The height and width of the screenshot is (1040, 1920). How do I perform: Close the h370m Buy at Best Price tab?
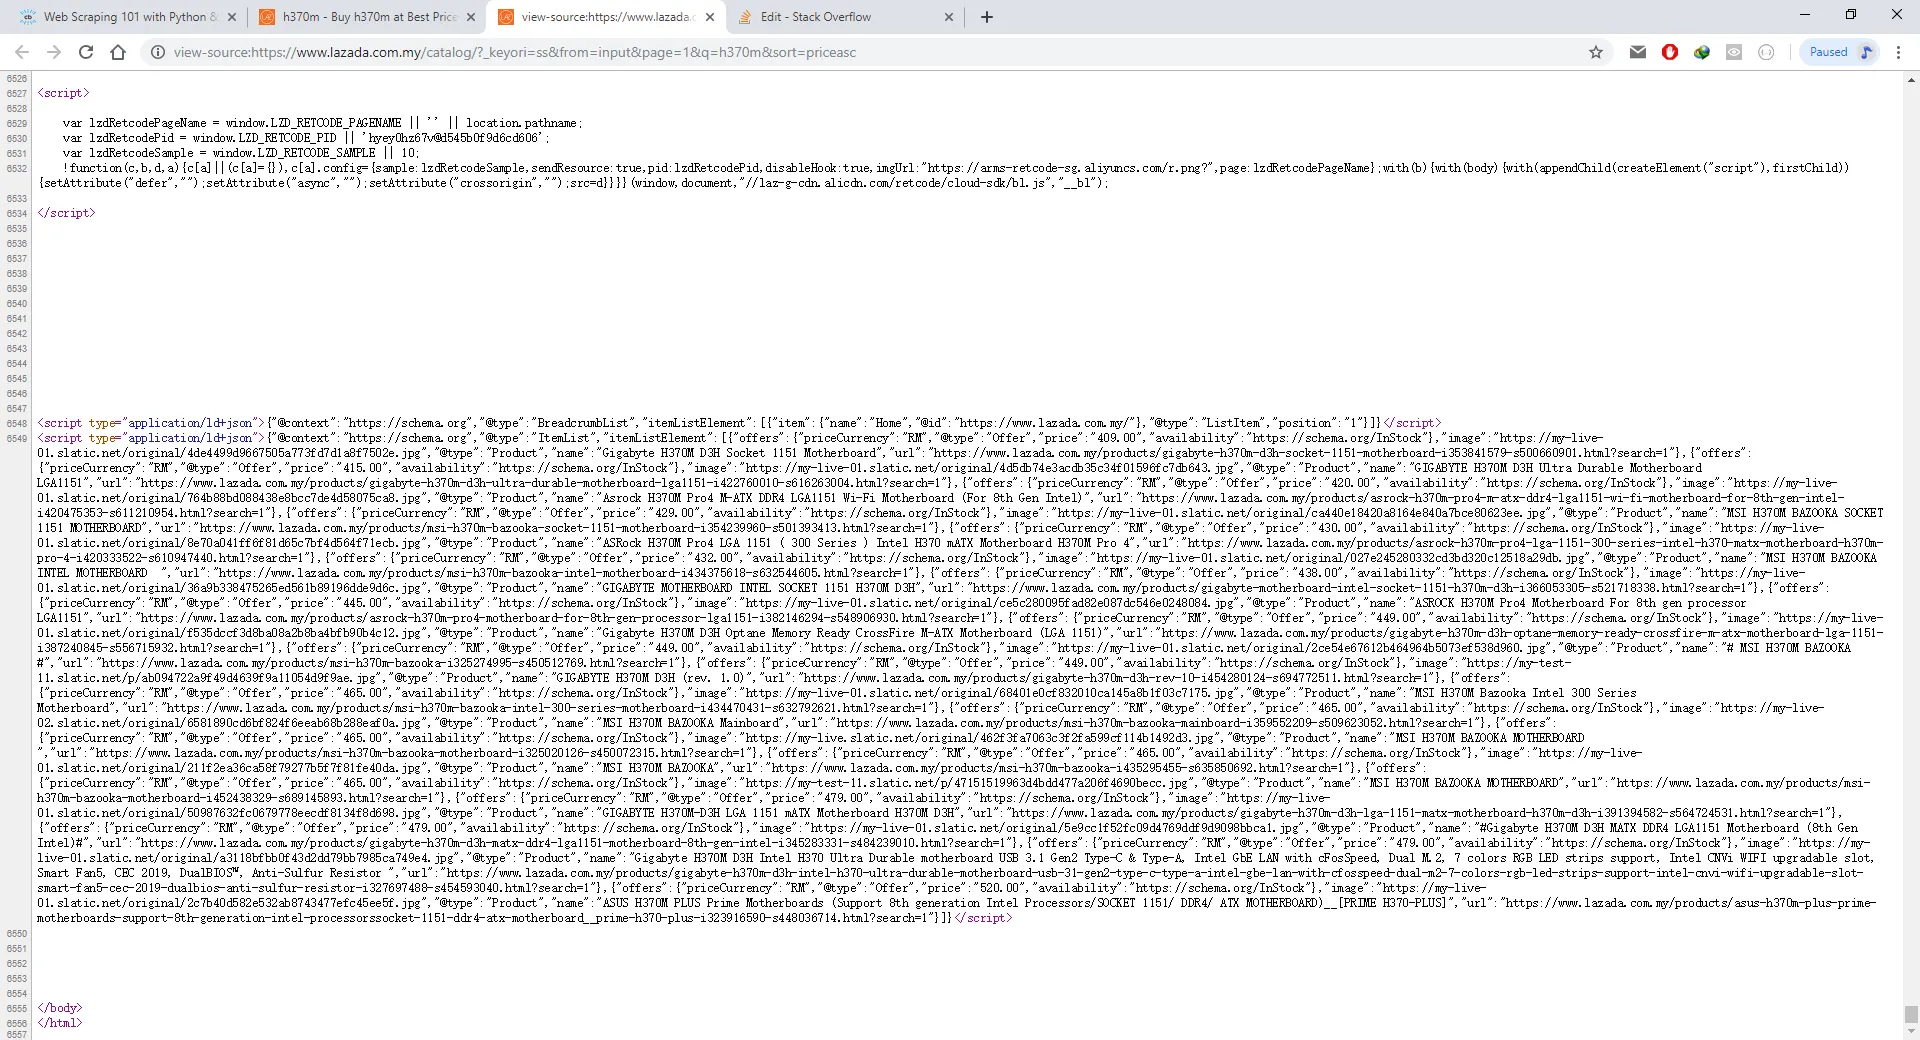470,17
